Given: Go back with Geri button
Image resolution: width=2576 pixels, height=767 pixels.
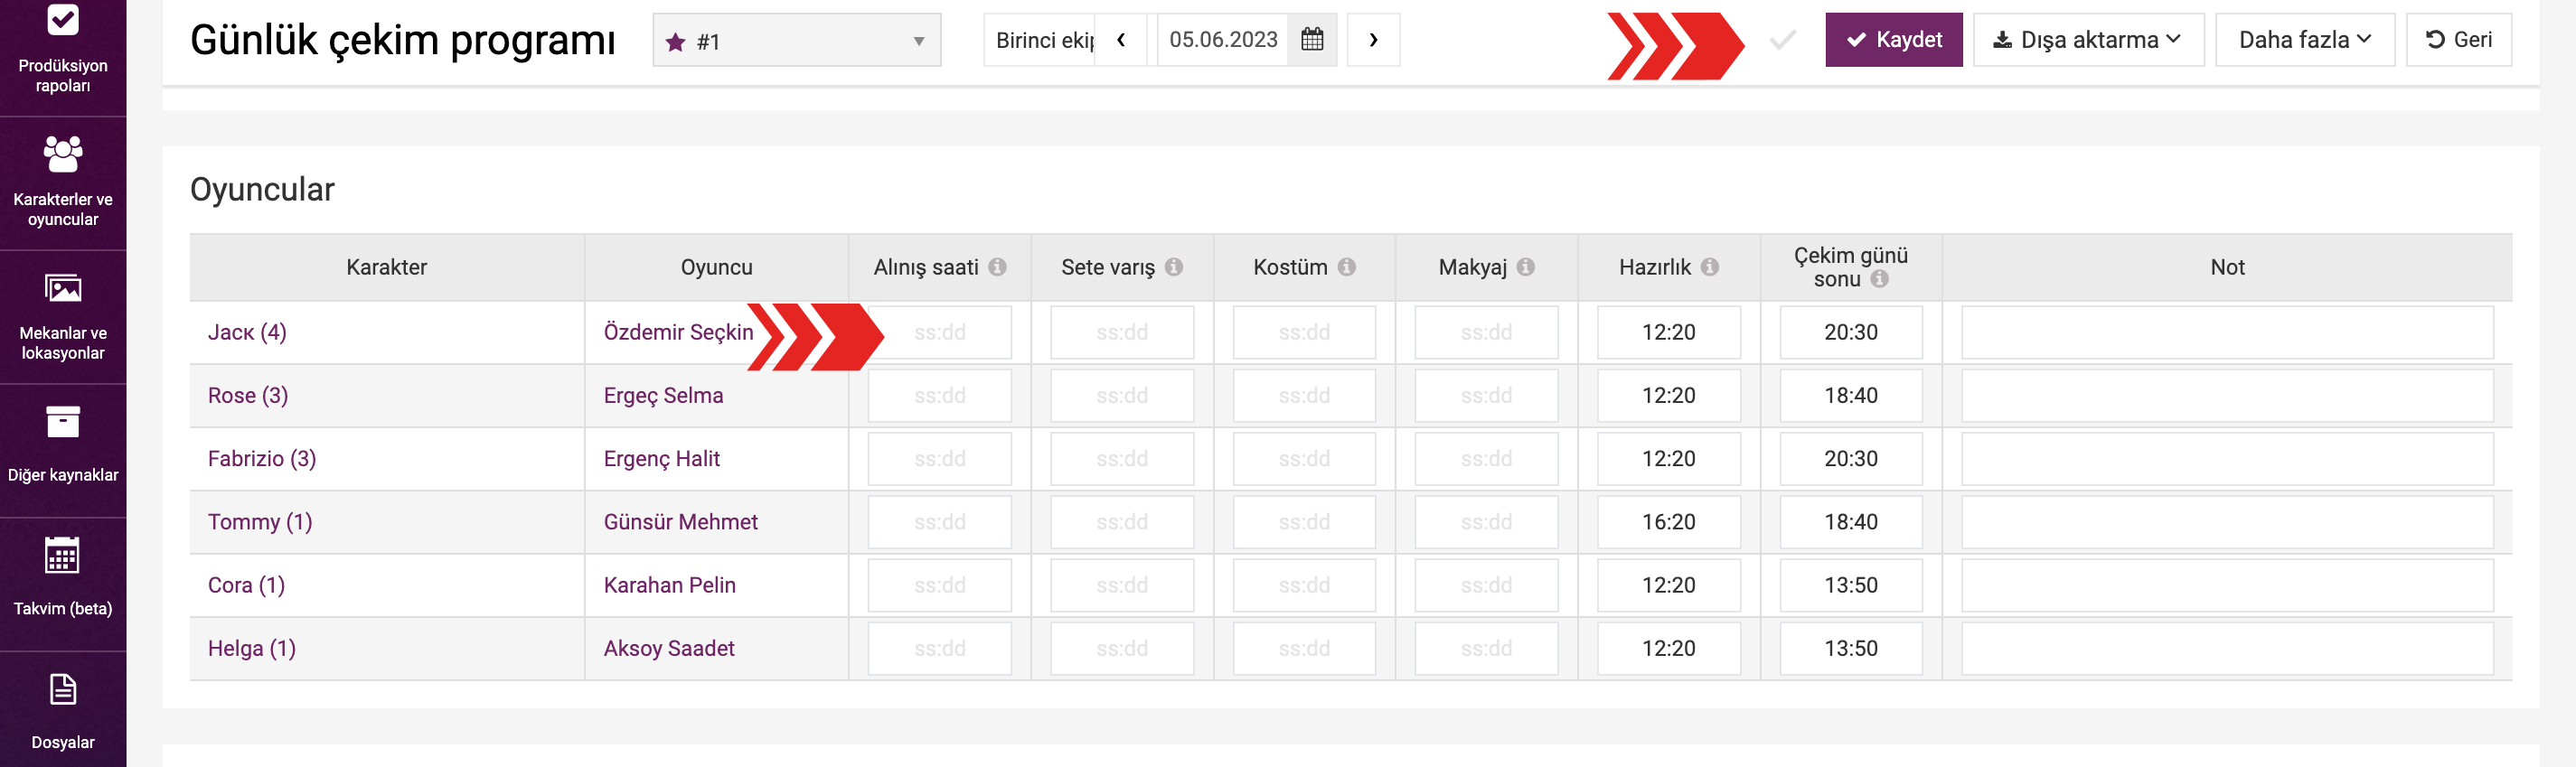Looking at the screenshot, I should coord(2459,40).
